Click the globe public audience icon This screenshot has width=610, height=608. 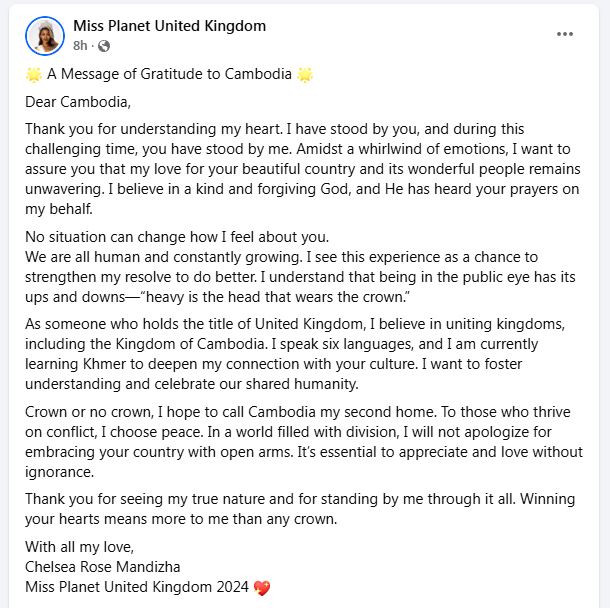[104, 46]
